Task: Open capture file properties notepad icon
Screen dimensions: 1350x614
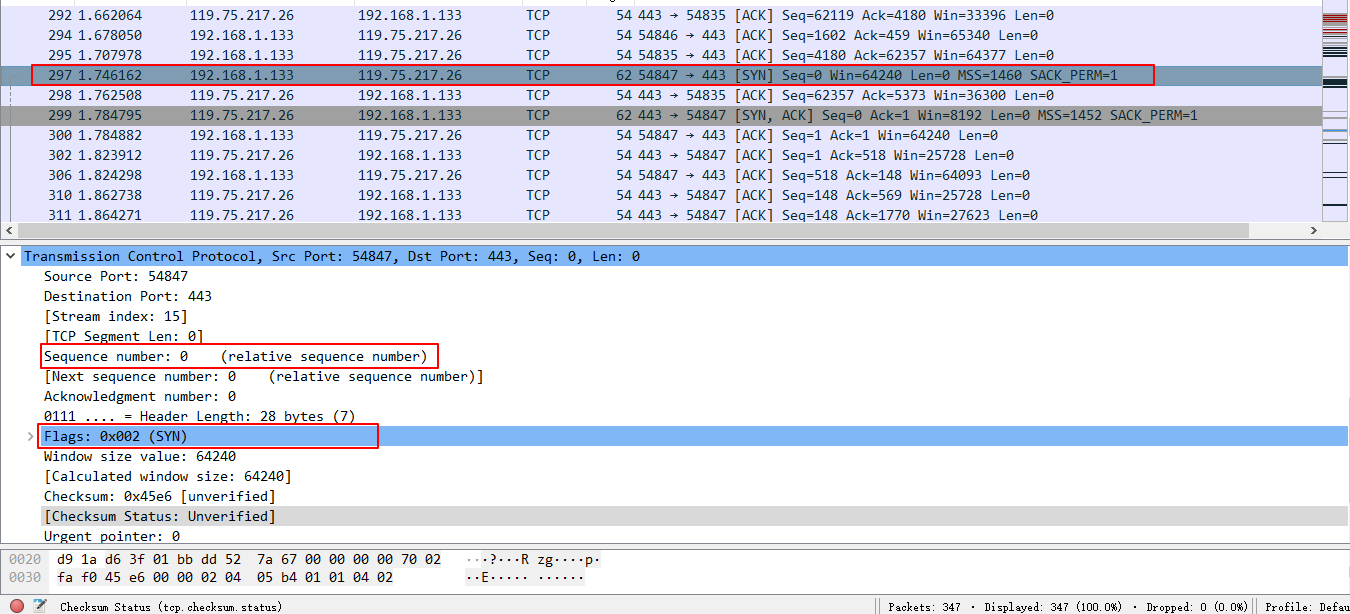Action: pyautogui.click(x=40, y=606)
